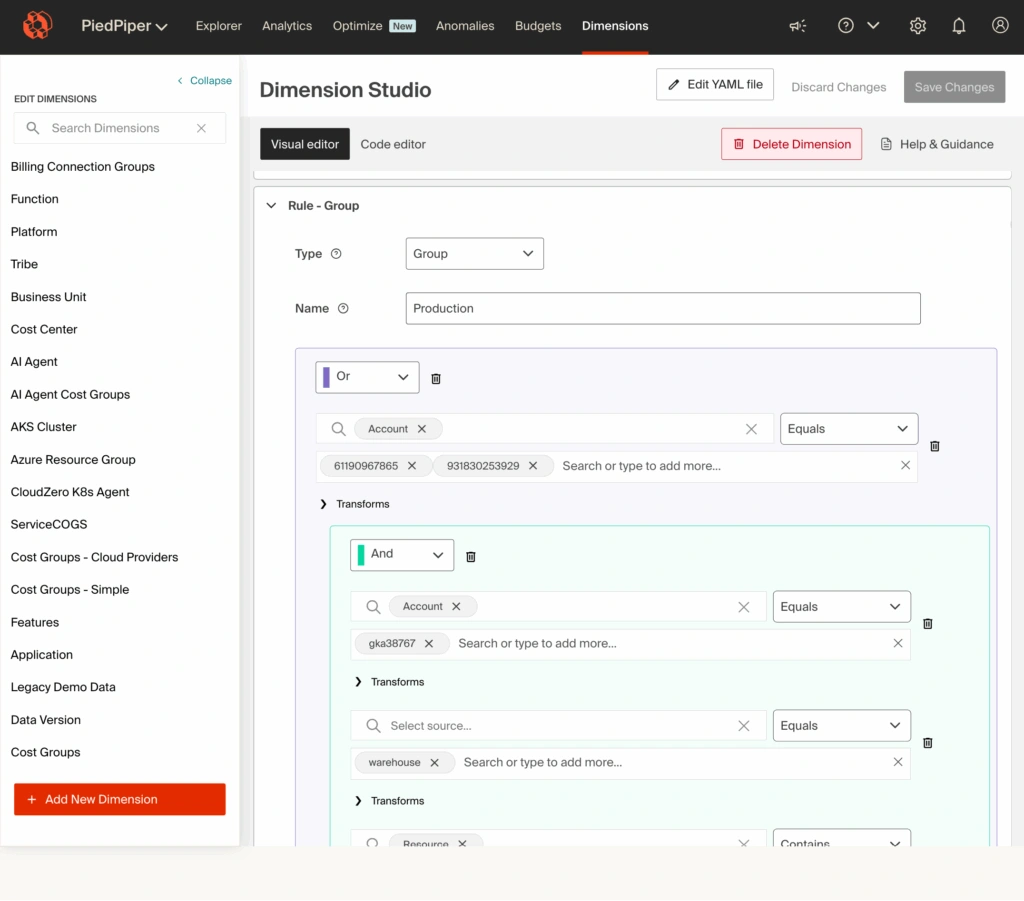Delete the Or condition group via trash icon

(436, 378)
